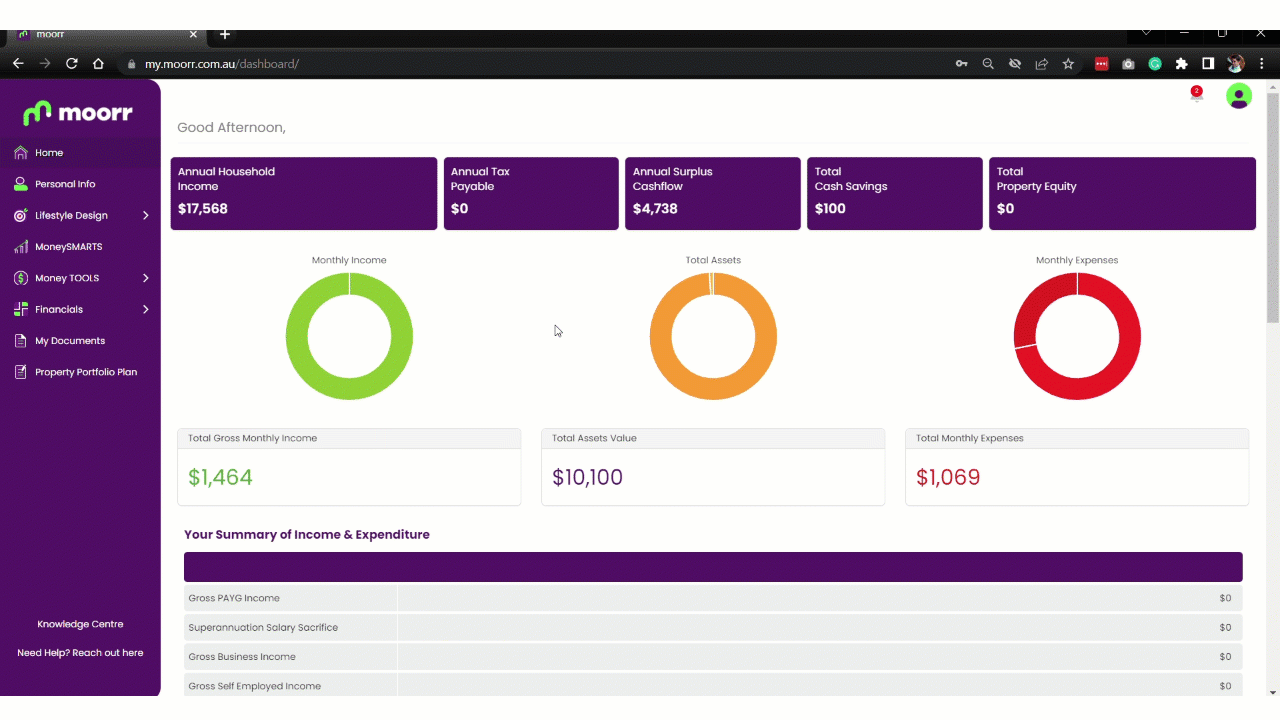Click red extension icon in toolbar
The image size is (1280, 720).
1101,63
